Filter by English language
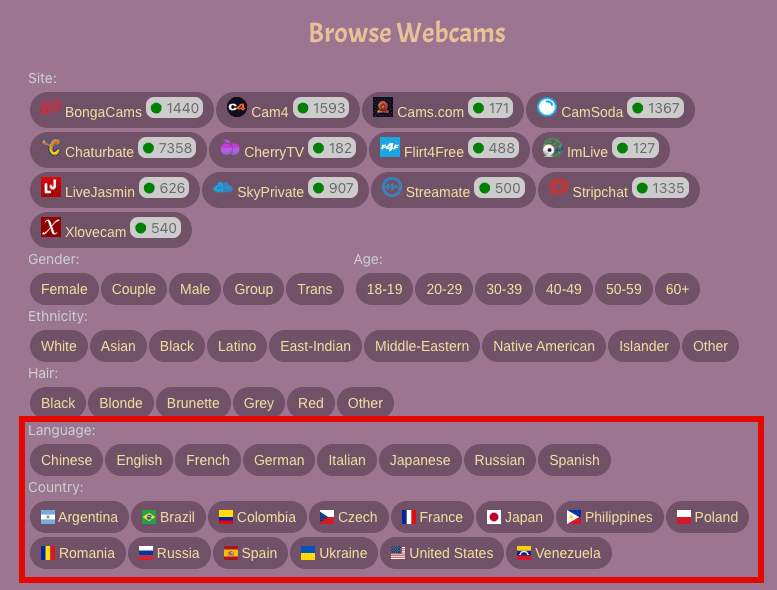The height and width of the screenshot is (590, 777). (139, 460)
